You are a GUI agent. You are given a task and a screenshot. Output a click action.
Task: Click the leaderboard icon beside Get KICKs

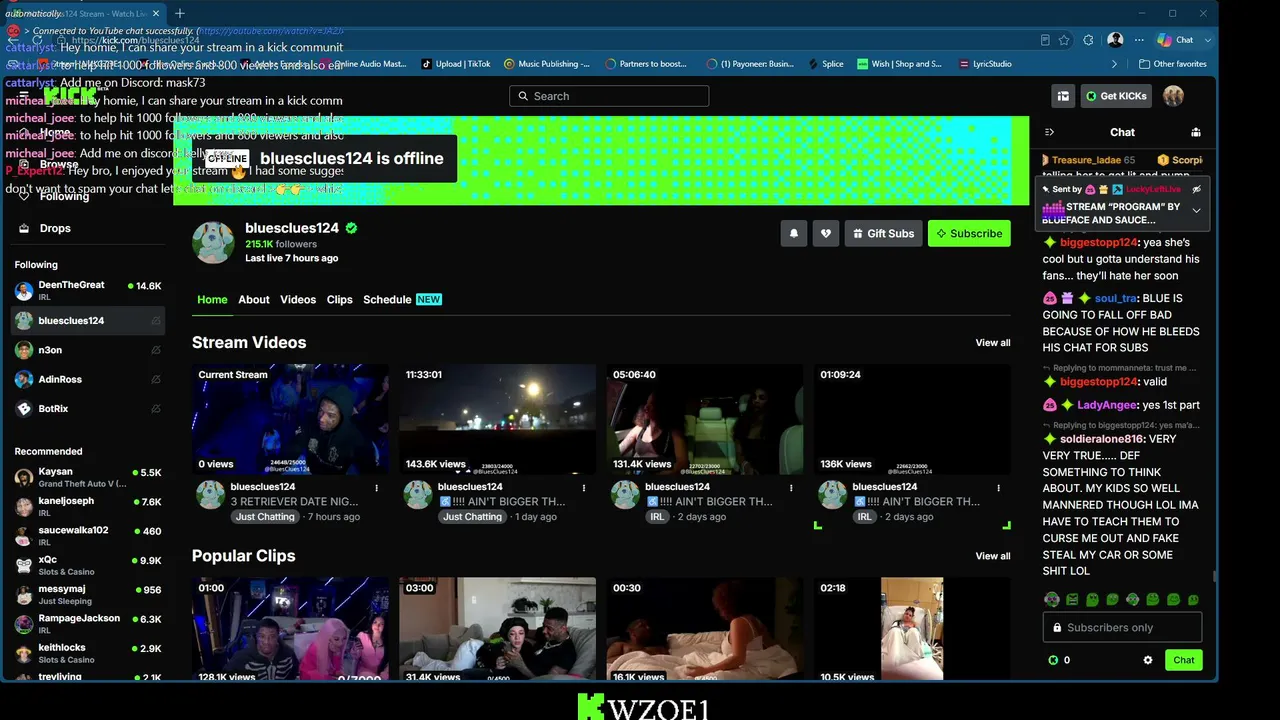[x=1063, y=96]
